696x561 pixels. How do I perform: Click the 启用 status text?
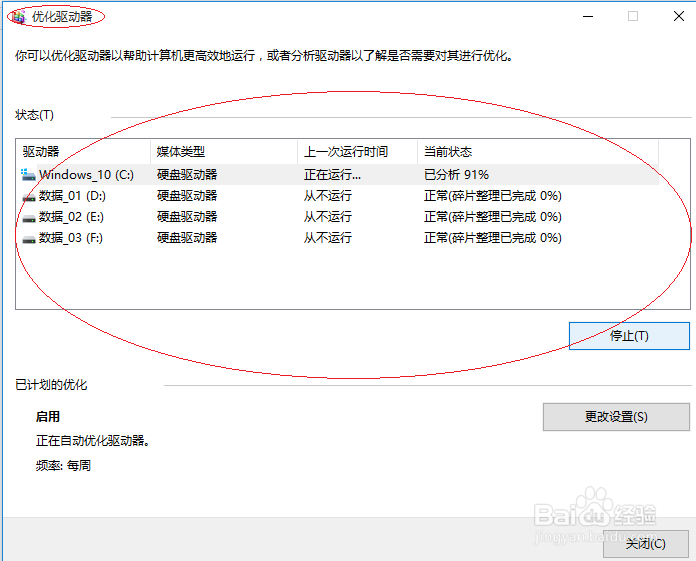point(47,417)
